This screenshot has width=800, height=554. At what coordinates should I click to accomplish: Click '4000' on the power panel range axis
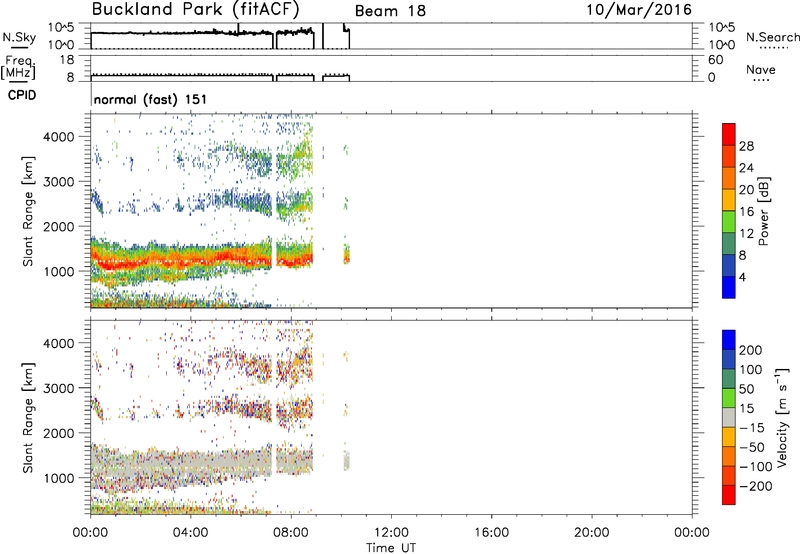pos(58,137)
